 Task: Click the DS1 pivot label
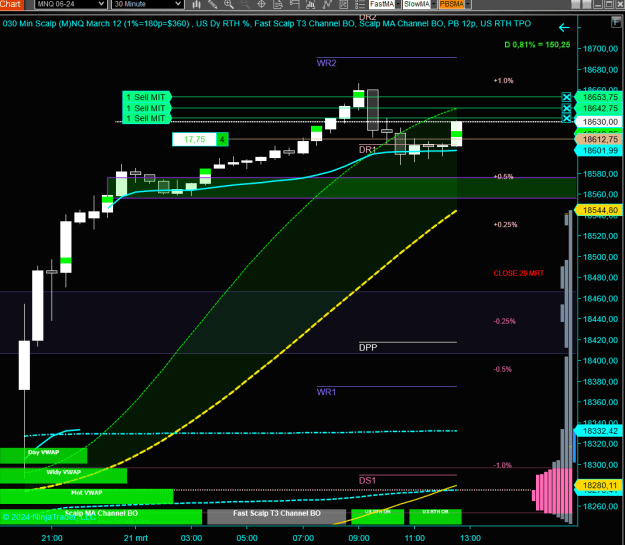click(368, 480)
